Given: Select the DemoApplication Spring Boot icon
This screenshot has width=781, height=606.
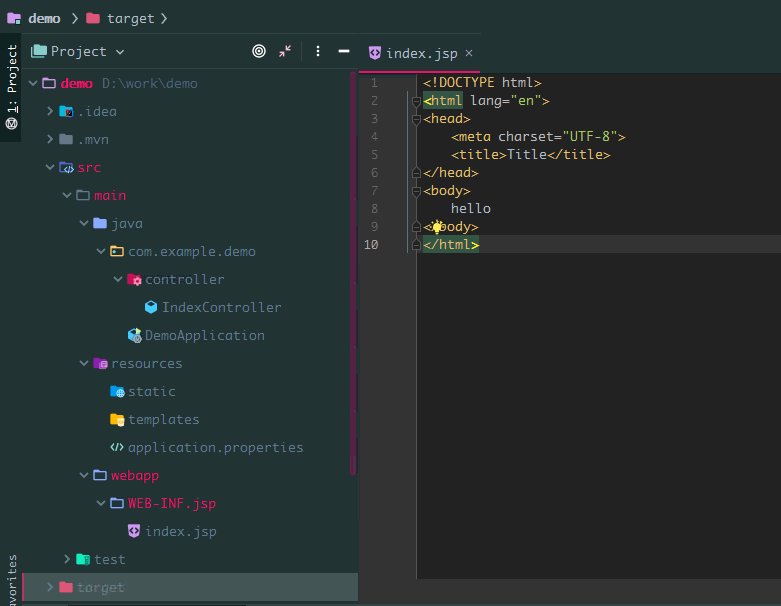Looking at the screenshot, I should [134, 335].
